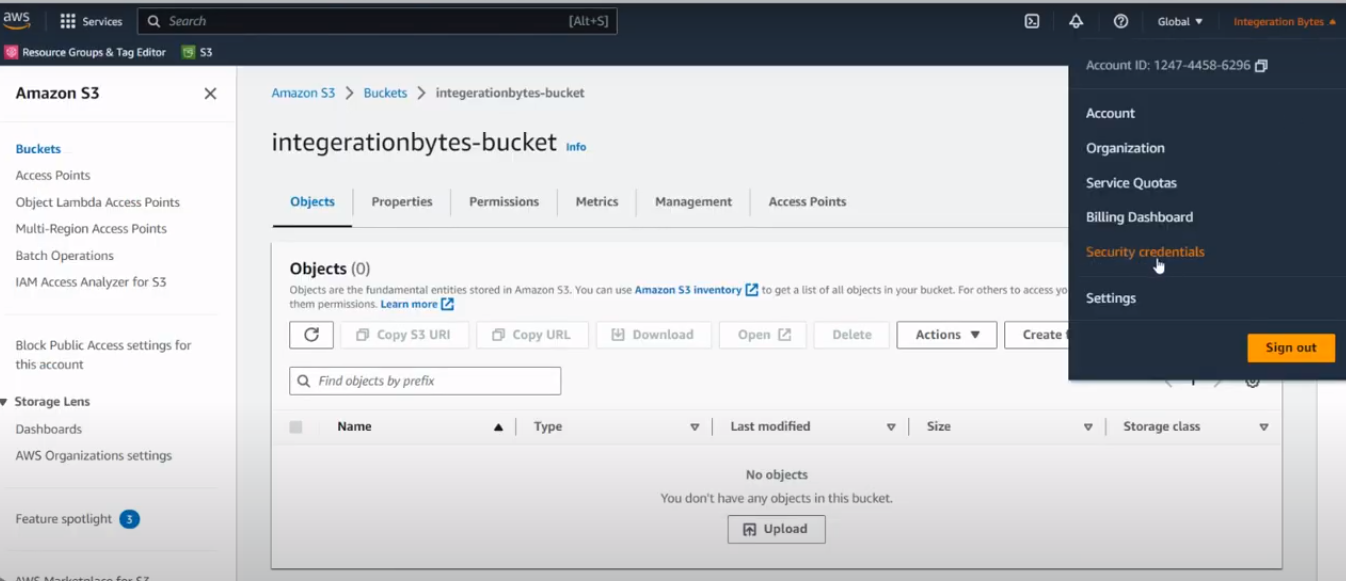Open the help question mark icon
This screenshot has height=581, width=1346.
(1121, 21)
